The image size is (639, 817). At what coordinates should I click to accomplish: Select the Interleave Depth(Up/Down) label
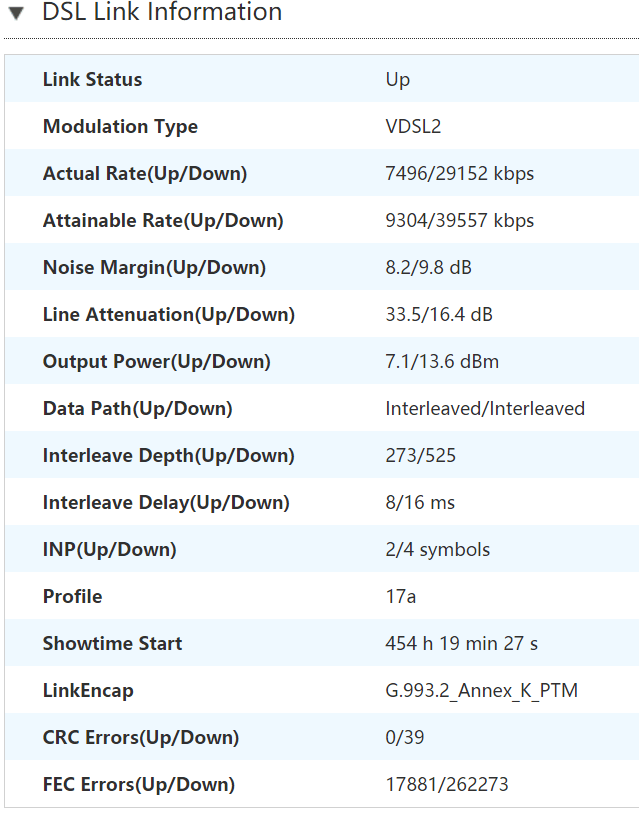[168, 456]
